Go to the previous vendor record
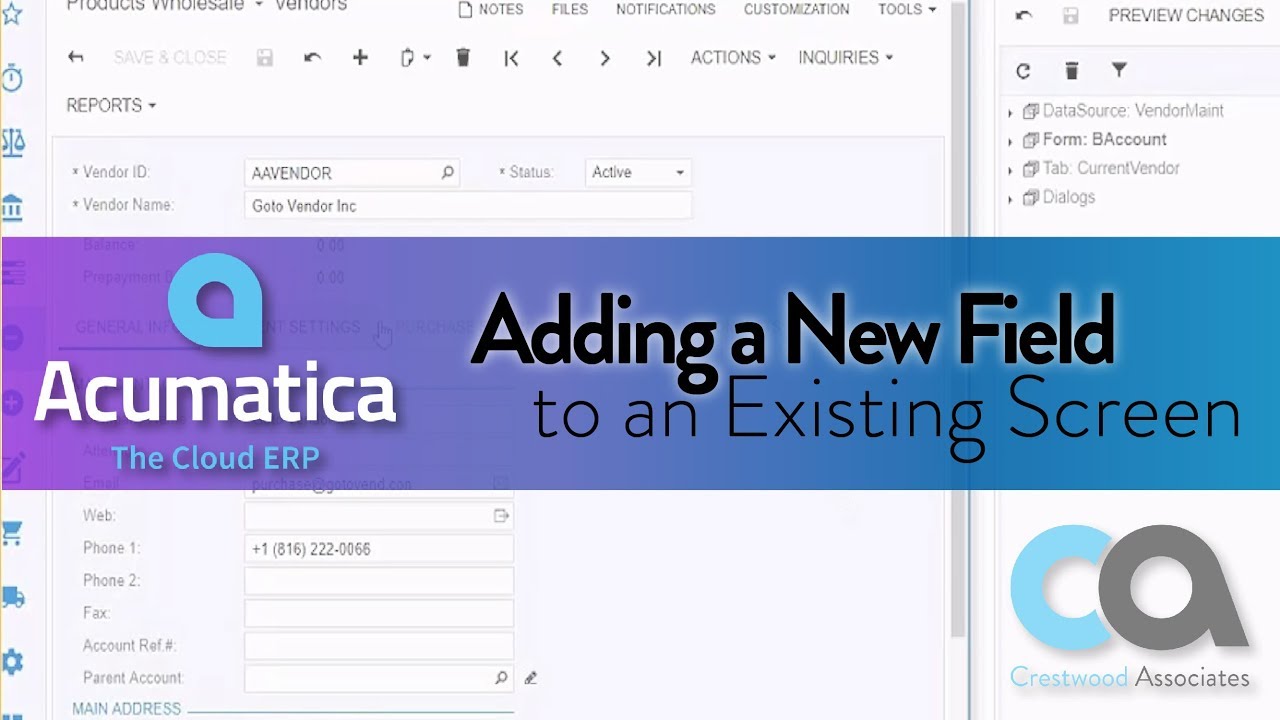Viewport: 1280px width, 720px height. coord(557,58)
